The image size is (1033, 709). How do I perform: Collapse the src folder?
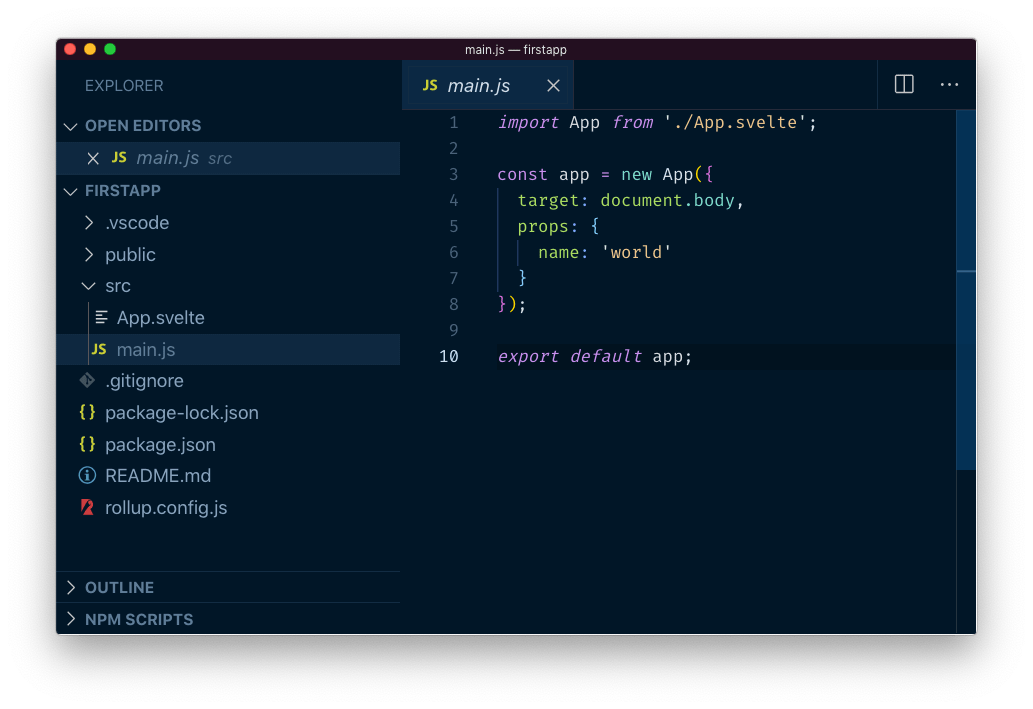pyautogui.click(x=89, y=286)
